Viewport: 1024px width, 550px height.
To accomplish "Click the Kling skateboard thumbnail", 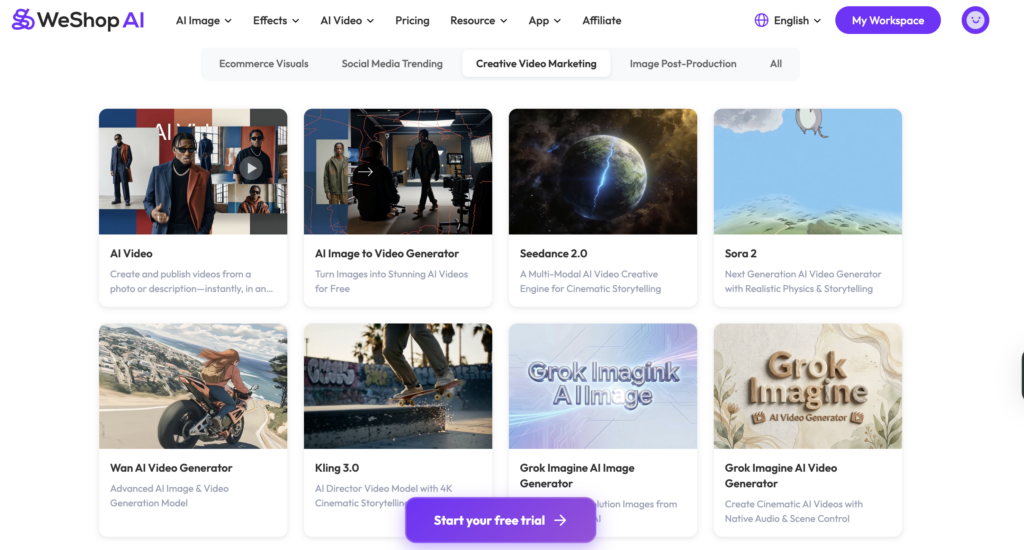I will click(398, 386).
